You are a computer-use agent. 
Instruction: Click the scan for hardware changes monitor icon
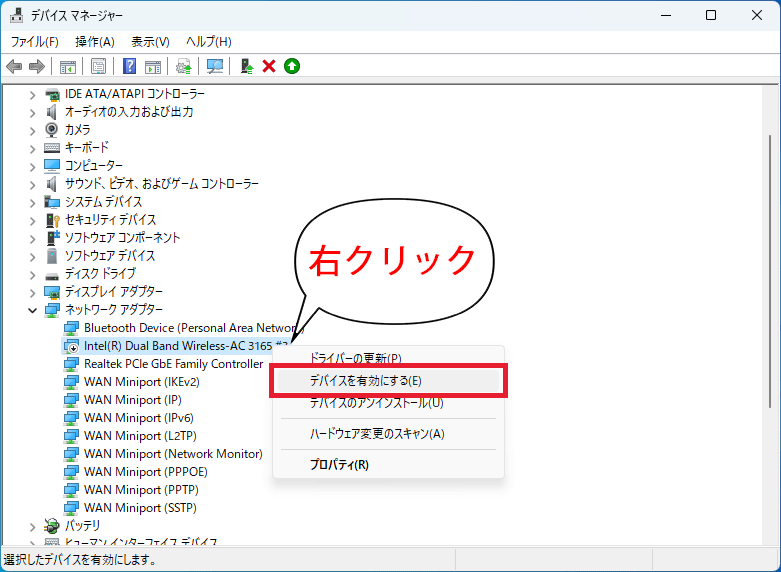click(214, 66)
